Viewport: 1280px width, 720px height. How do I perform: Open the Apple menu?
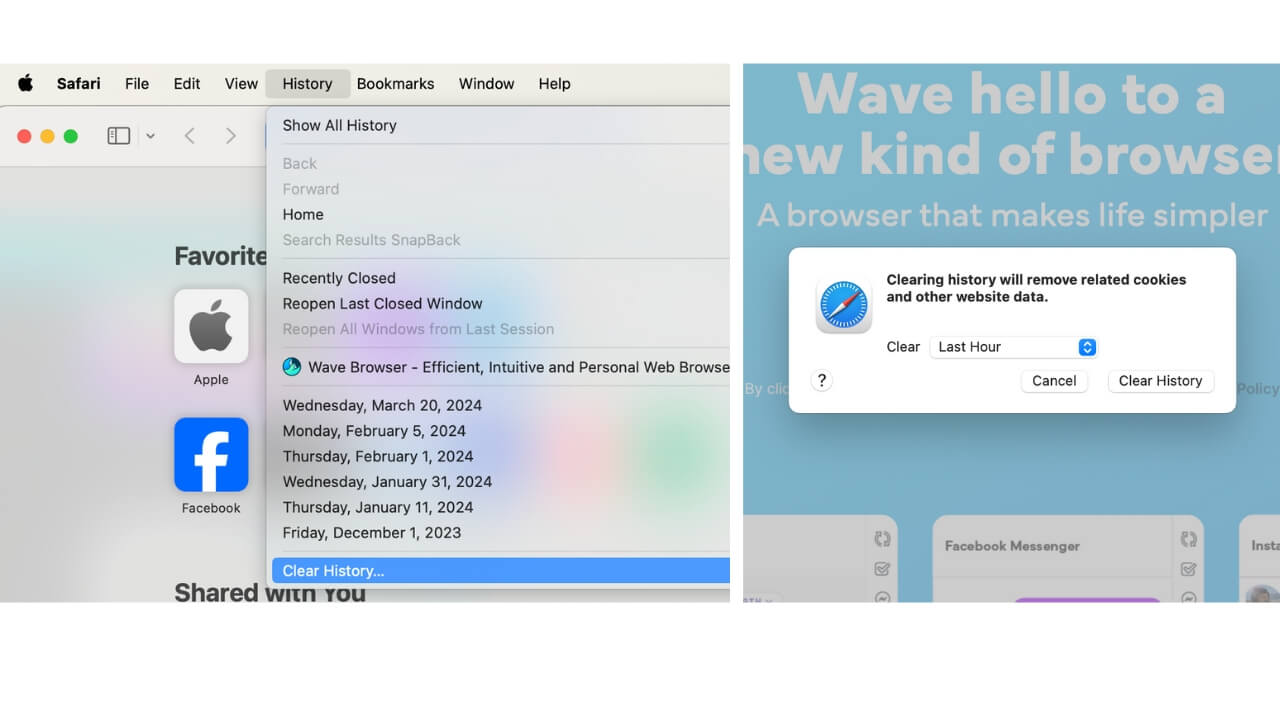tap(25, 84)
